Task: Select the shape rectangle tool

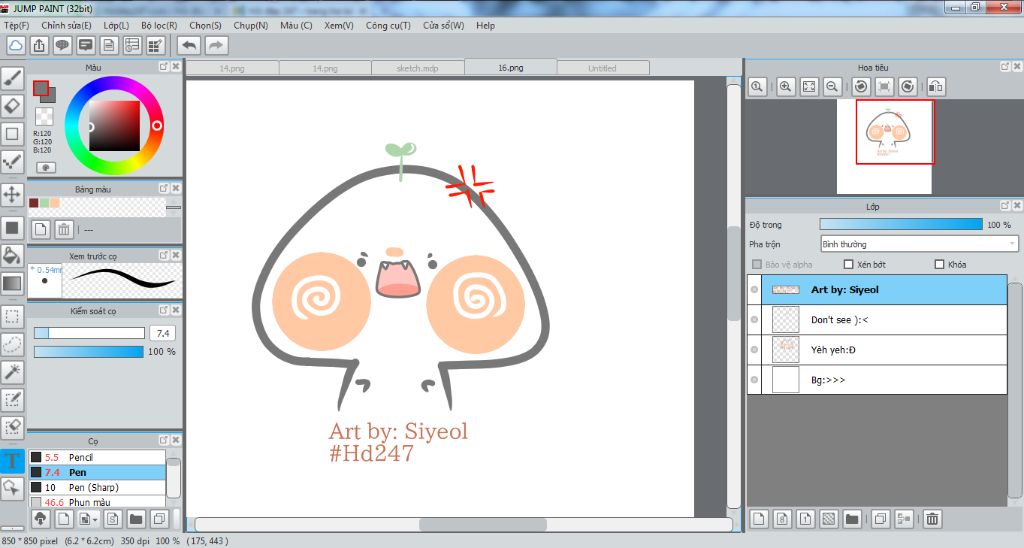Action: click(x=12, y=134)
